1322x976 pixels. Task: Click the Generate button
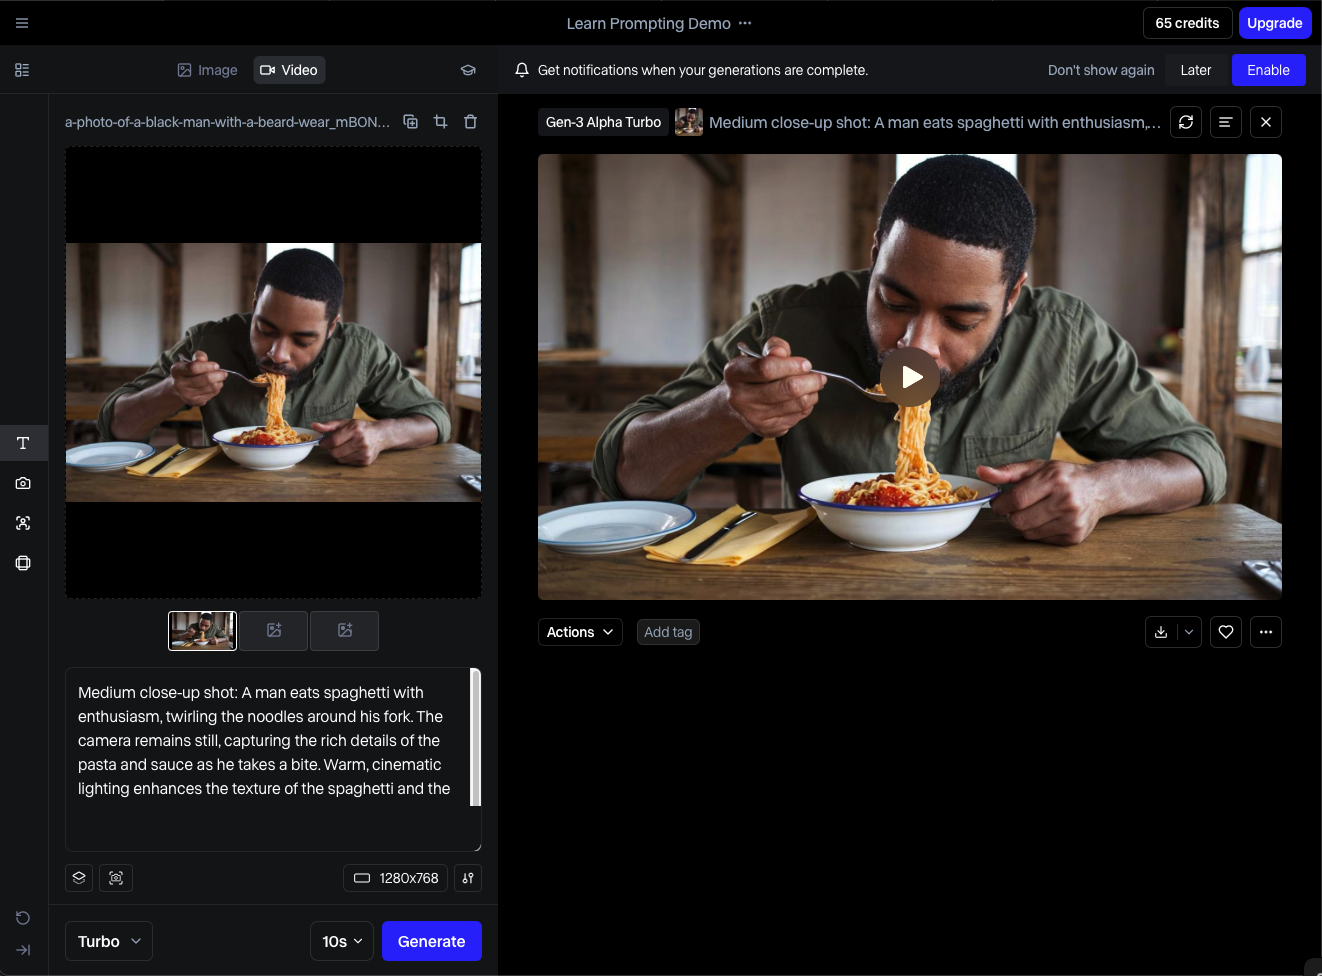[431, 941]
